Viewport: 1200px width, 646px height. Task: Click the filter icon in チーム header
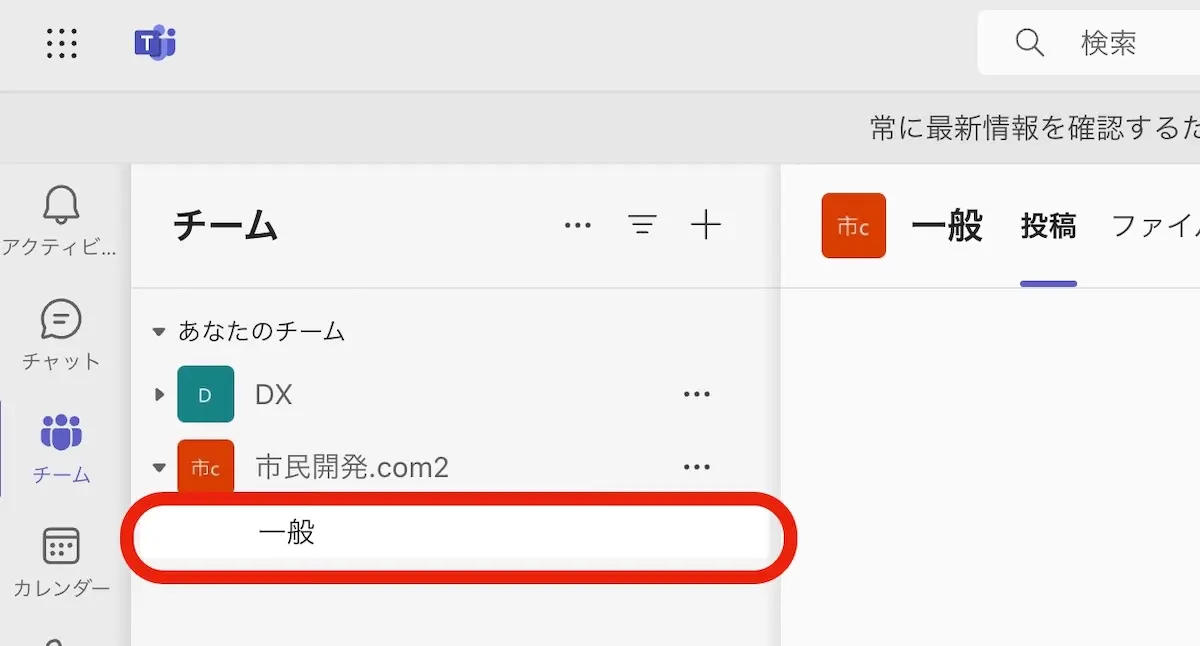[x=642, y=225]
